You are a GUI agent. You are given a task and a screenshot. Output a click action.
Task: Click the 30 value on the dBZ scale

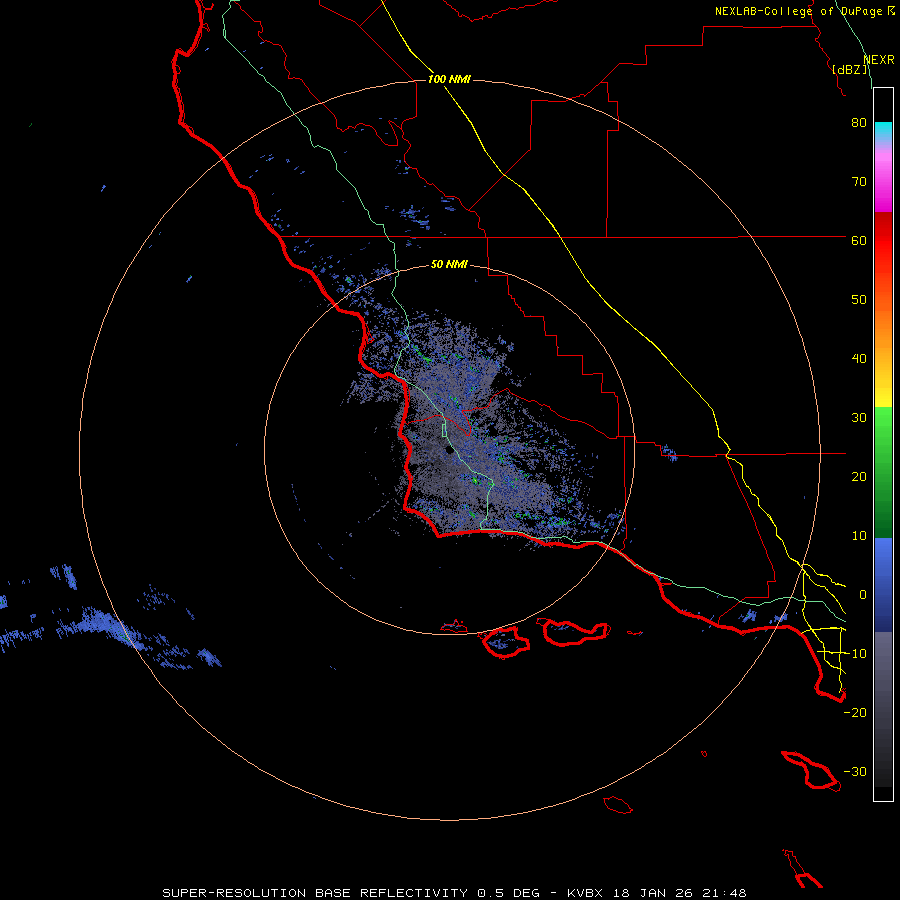tap(859, 417)
